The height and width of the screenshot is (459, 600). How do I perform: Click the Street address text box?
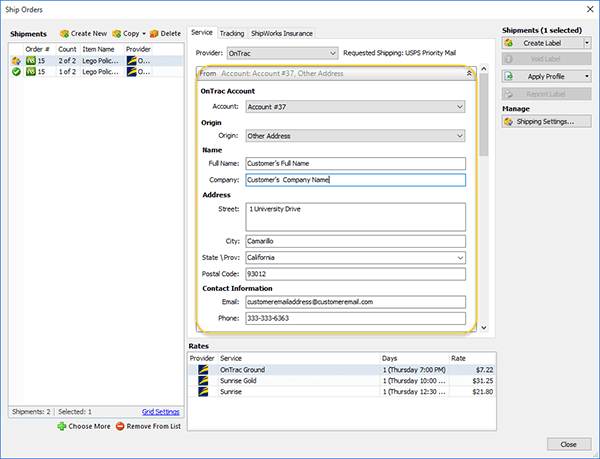[355, 217]
